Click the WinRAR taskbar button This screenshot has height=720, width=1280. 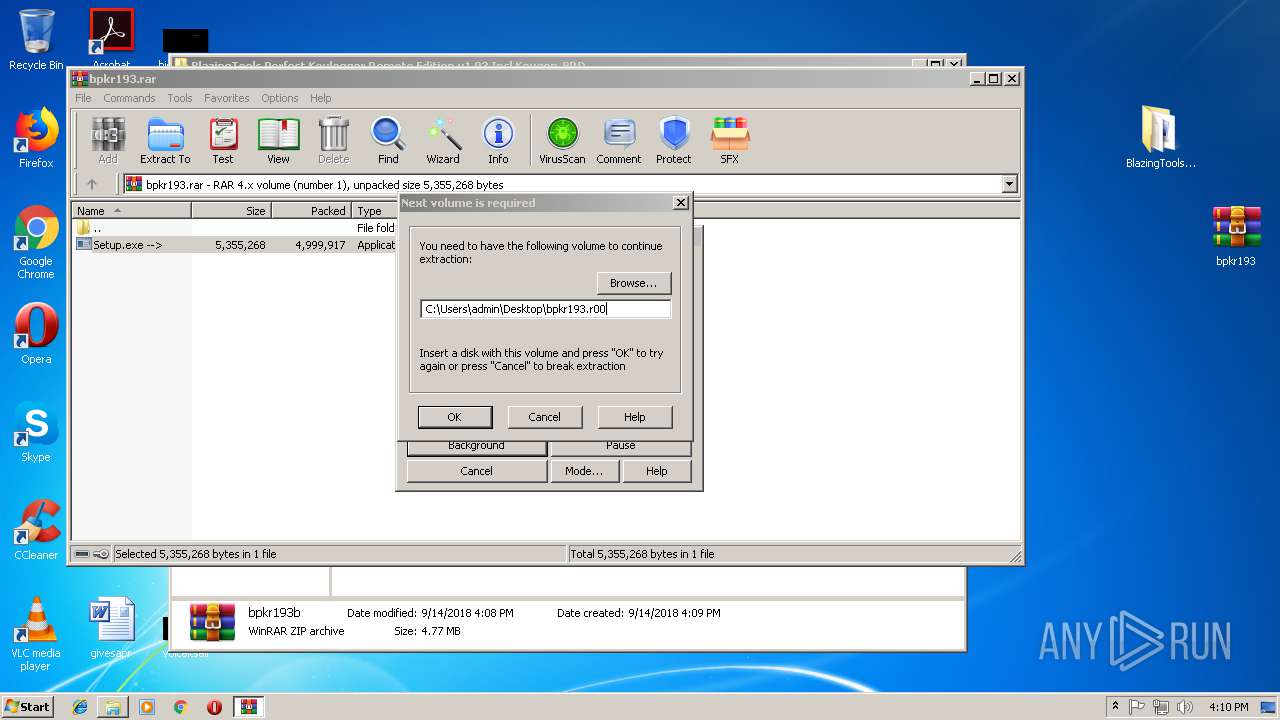[x=248, y=707]
